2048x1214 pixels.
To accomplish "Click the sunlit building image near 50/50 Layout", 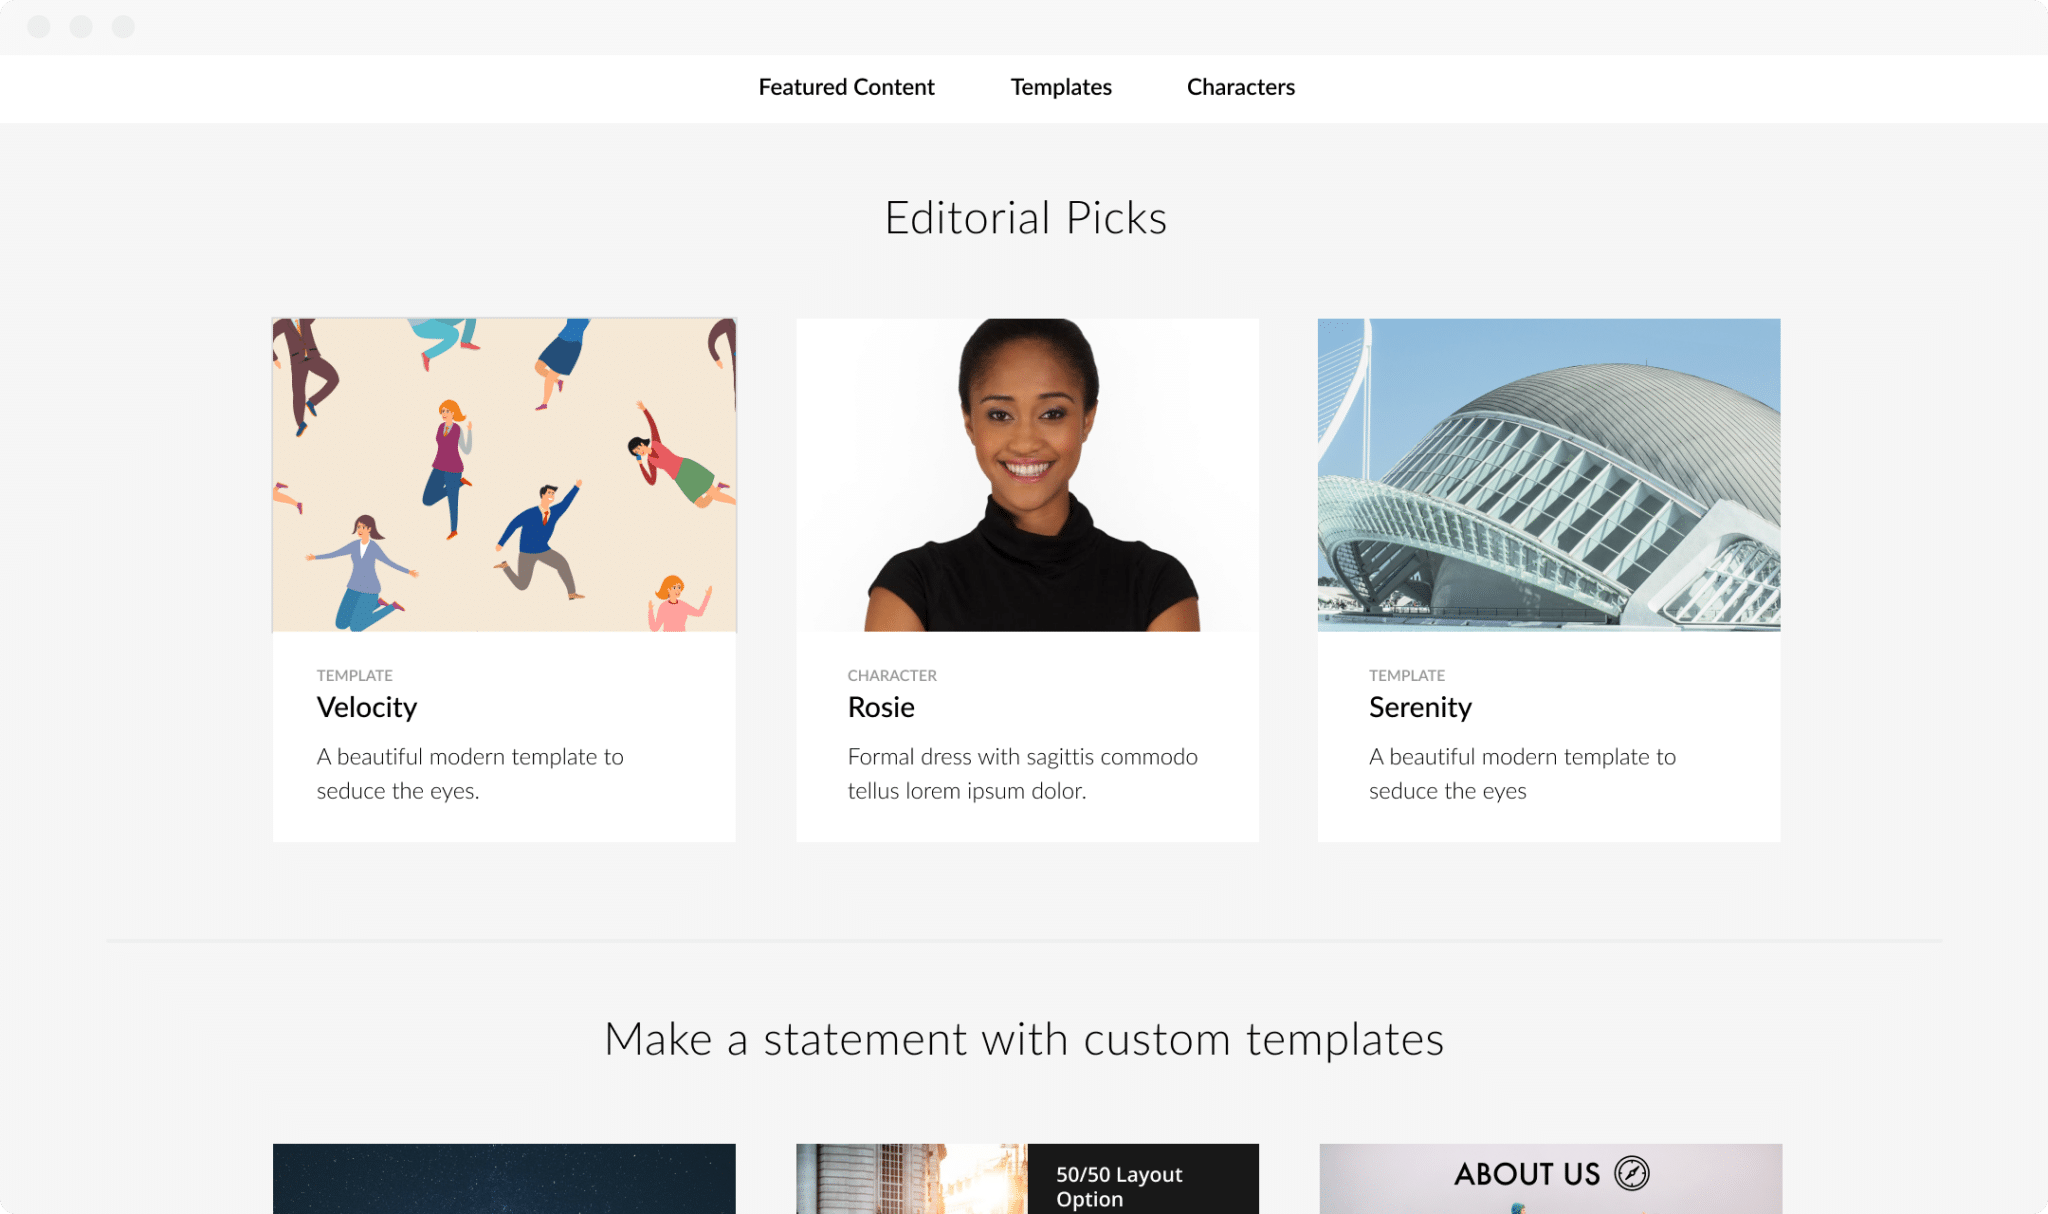I will click(x=910, y=1180).
